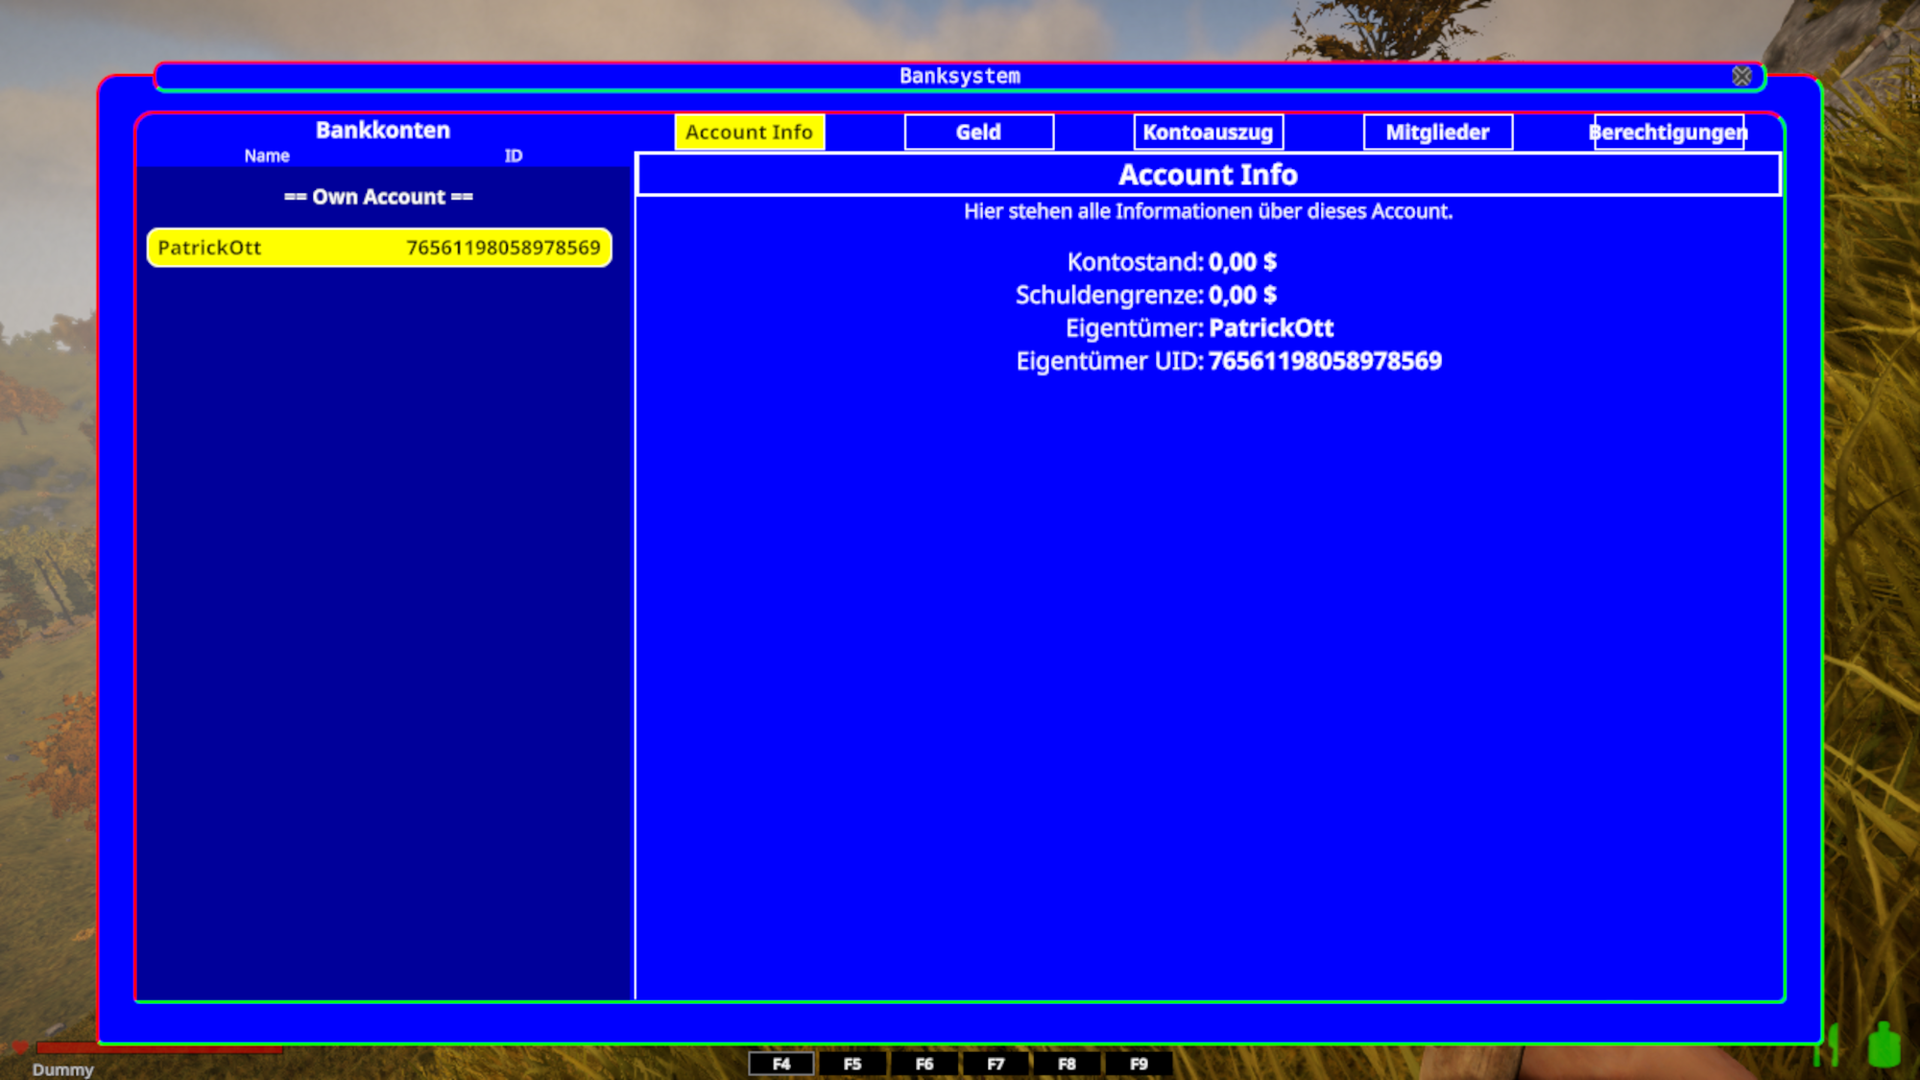
Task: Select the F7 hotbar slot
Action: click(995, 1064)
